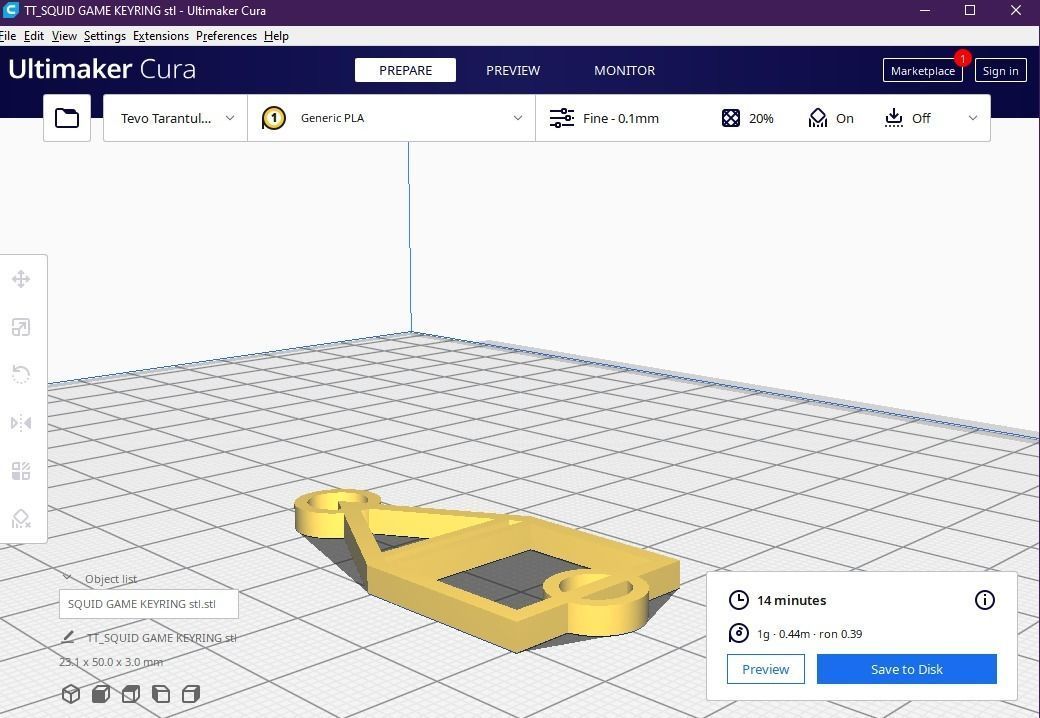The image size is (1040, 718).
Task: Click the extruder 1 material icon
Action: 273,118
